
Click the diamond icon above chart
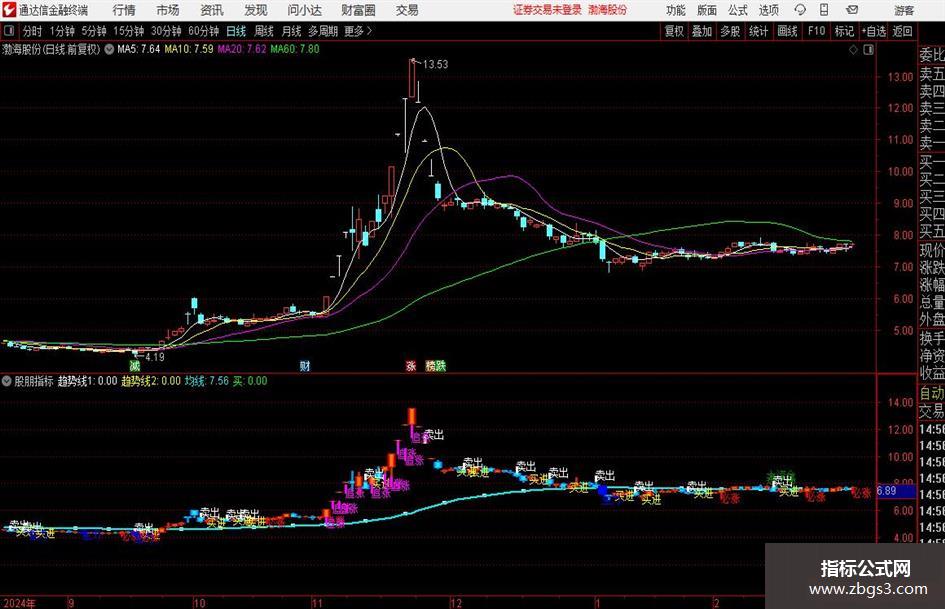853,50
